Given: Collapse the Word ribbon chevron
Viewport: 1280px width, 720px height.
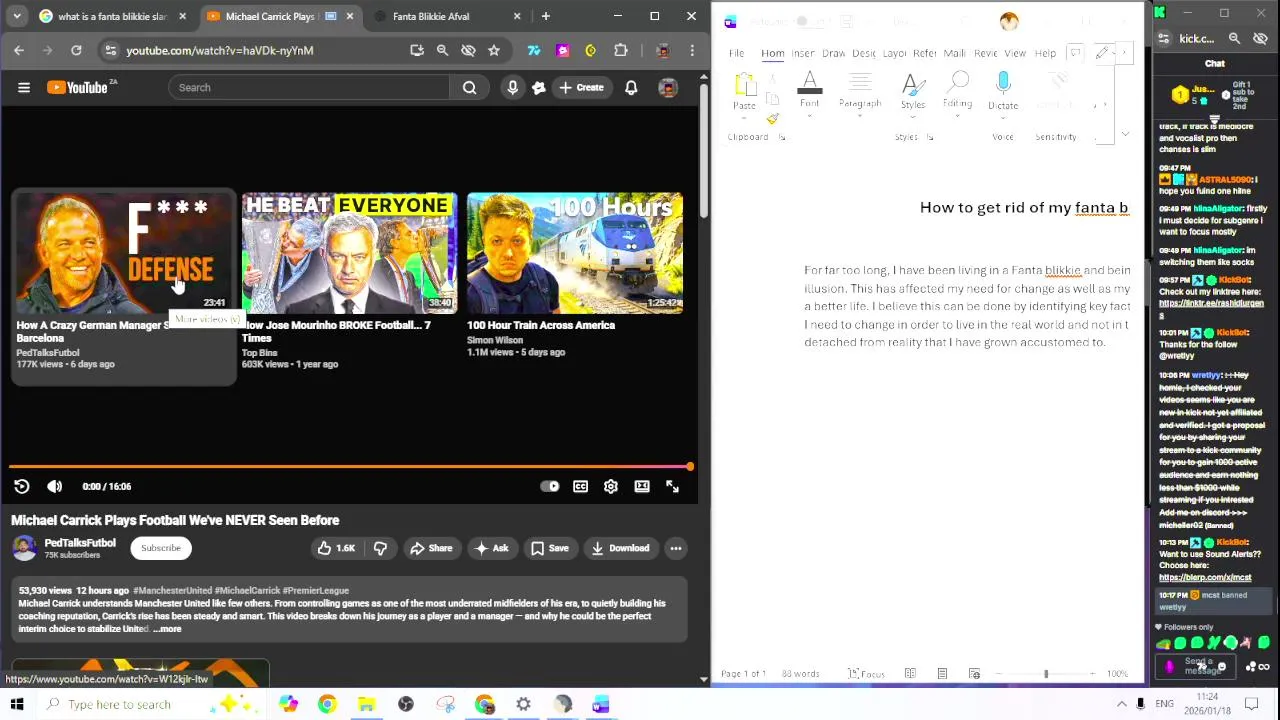Looking at the screenshot, I should click(x=1125, y=134).
